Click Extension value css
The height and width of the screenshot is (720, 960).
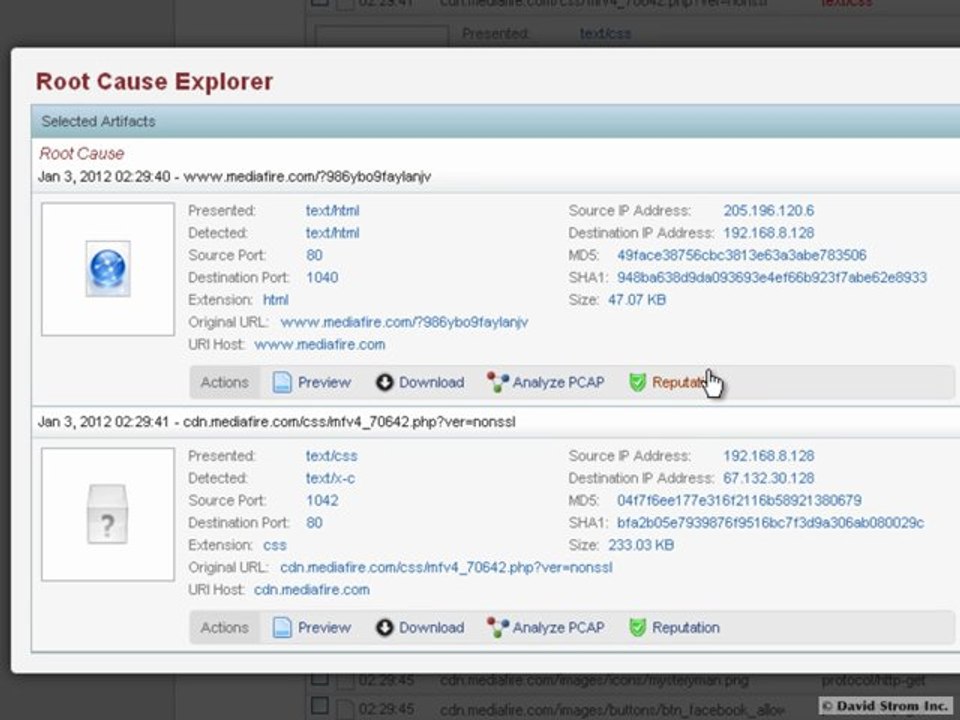pos(275,546)
